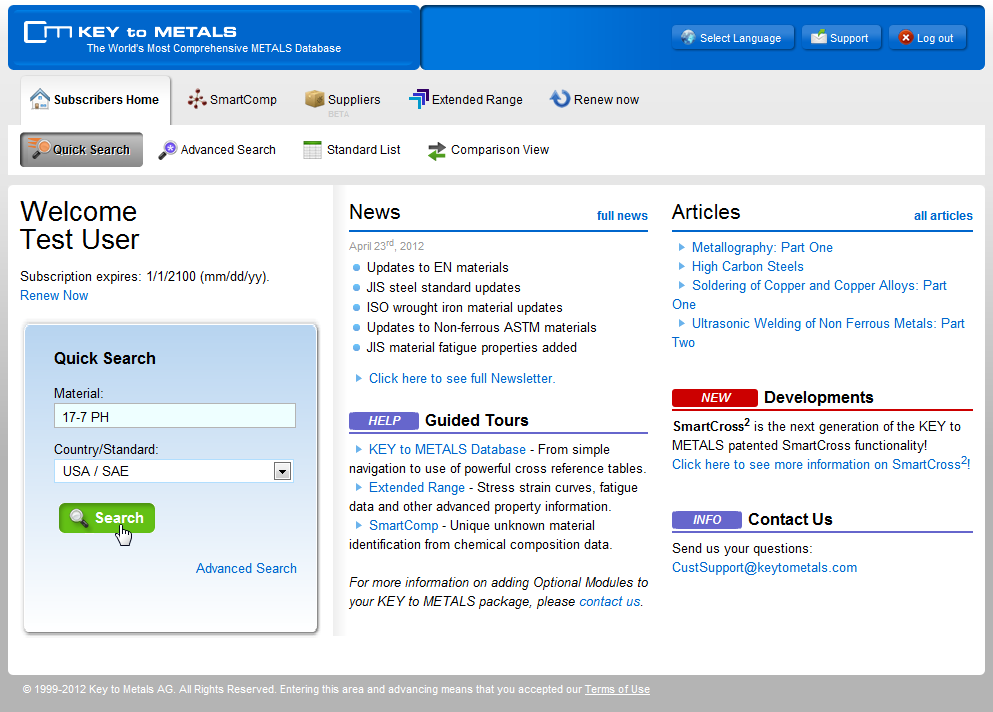The image size is (993, 712).
Task: Click the Extended Range icon
Action: click(419, 99)
